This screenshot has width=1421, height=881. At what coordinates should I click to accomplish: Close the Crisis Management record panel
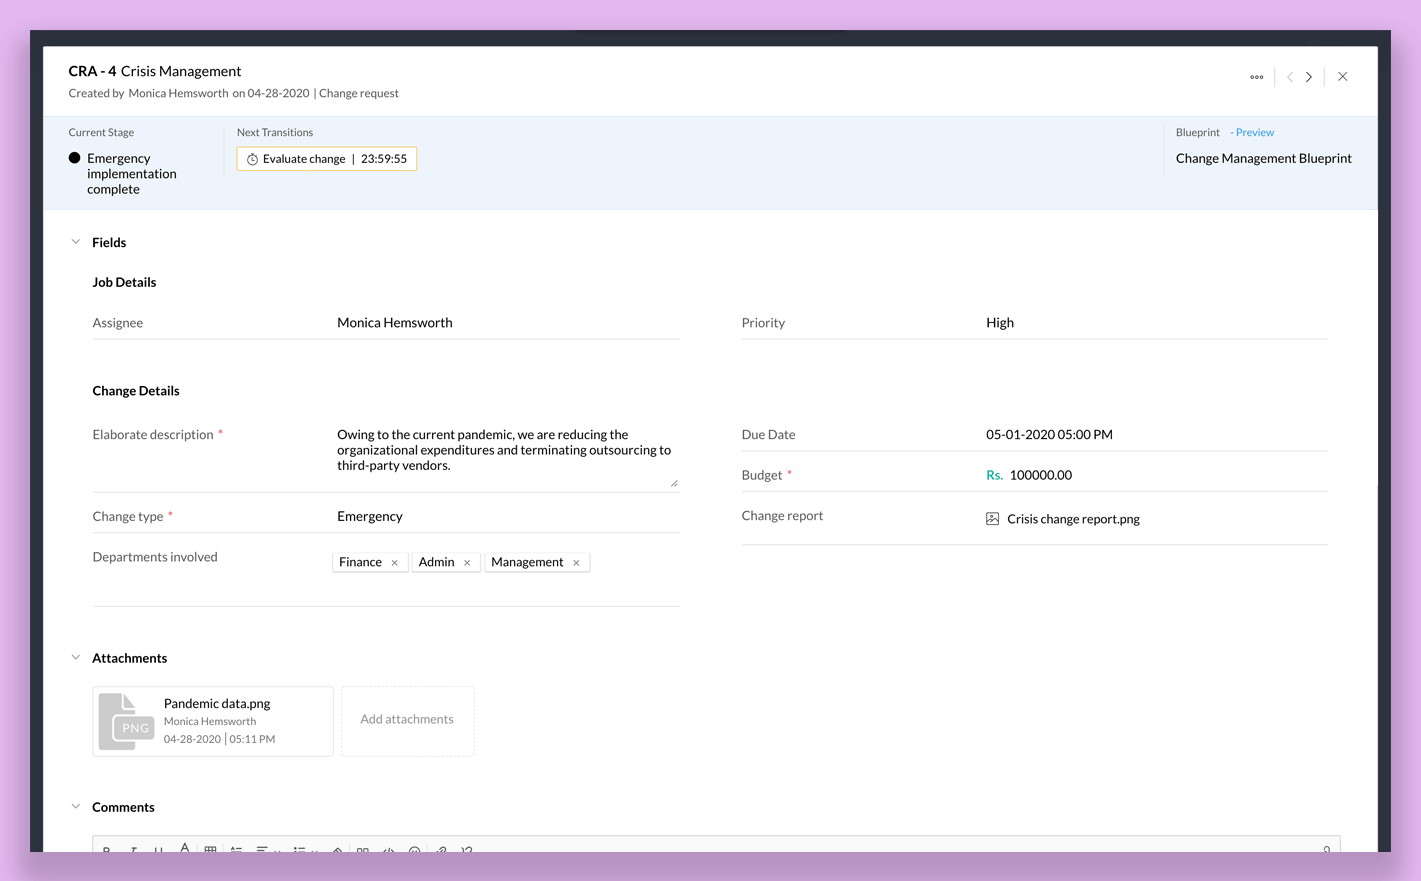1343,77
